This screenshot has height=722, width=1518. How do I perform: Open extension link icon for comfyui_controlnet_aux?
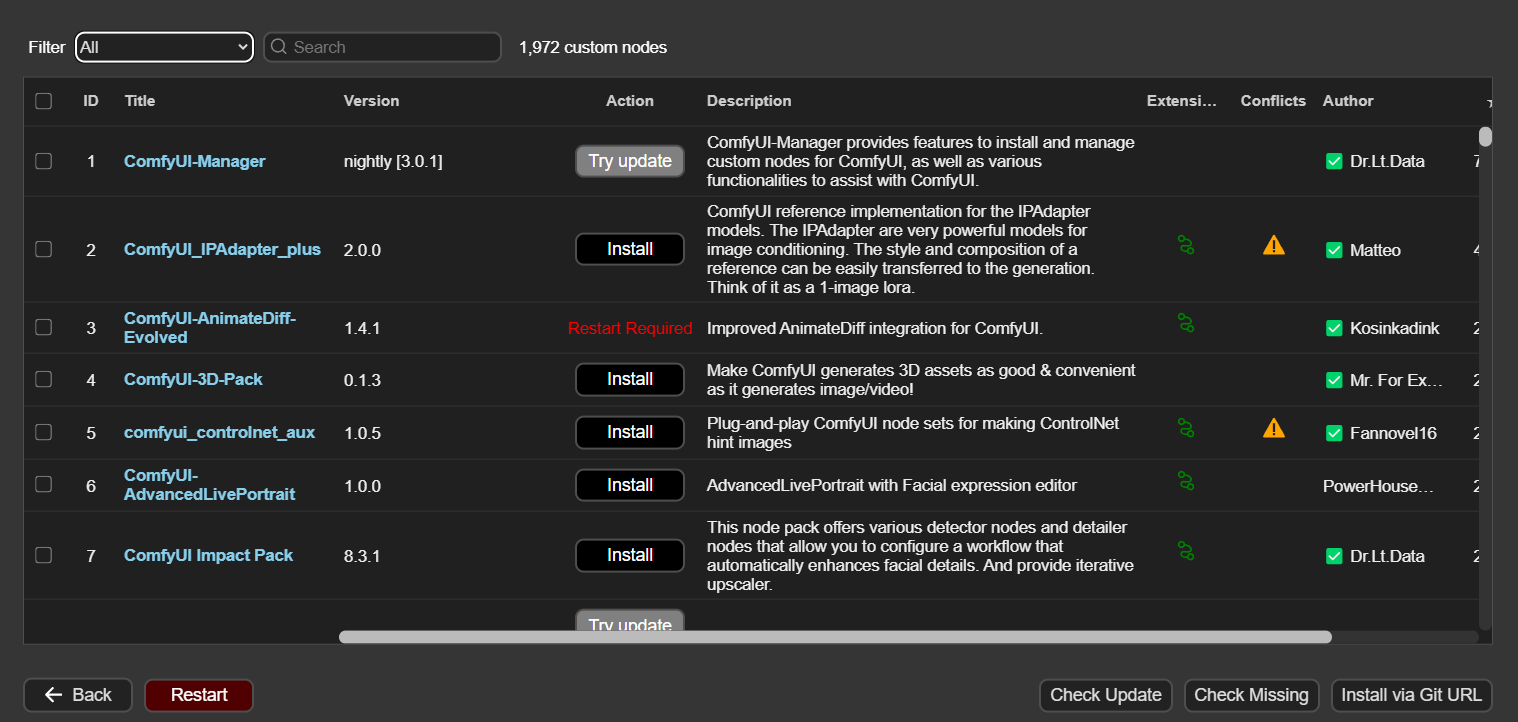click(x=1186, y=428)
